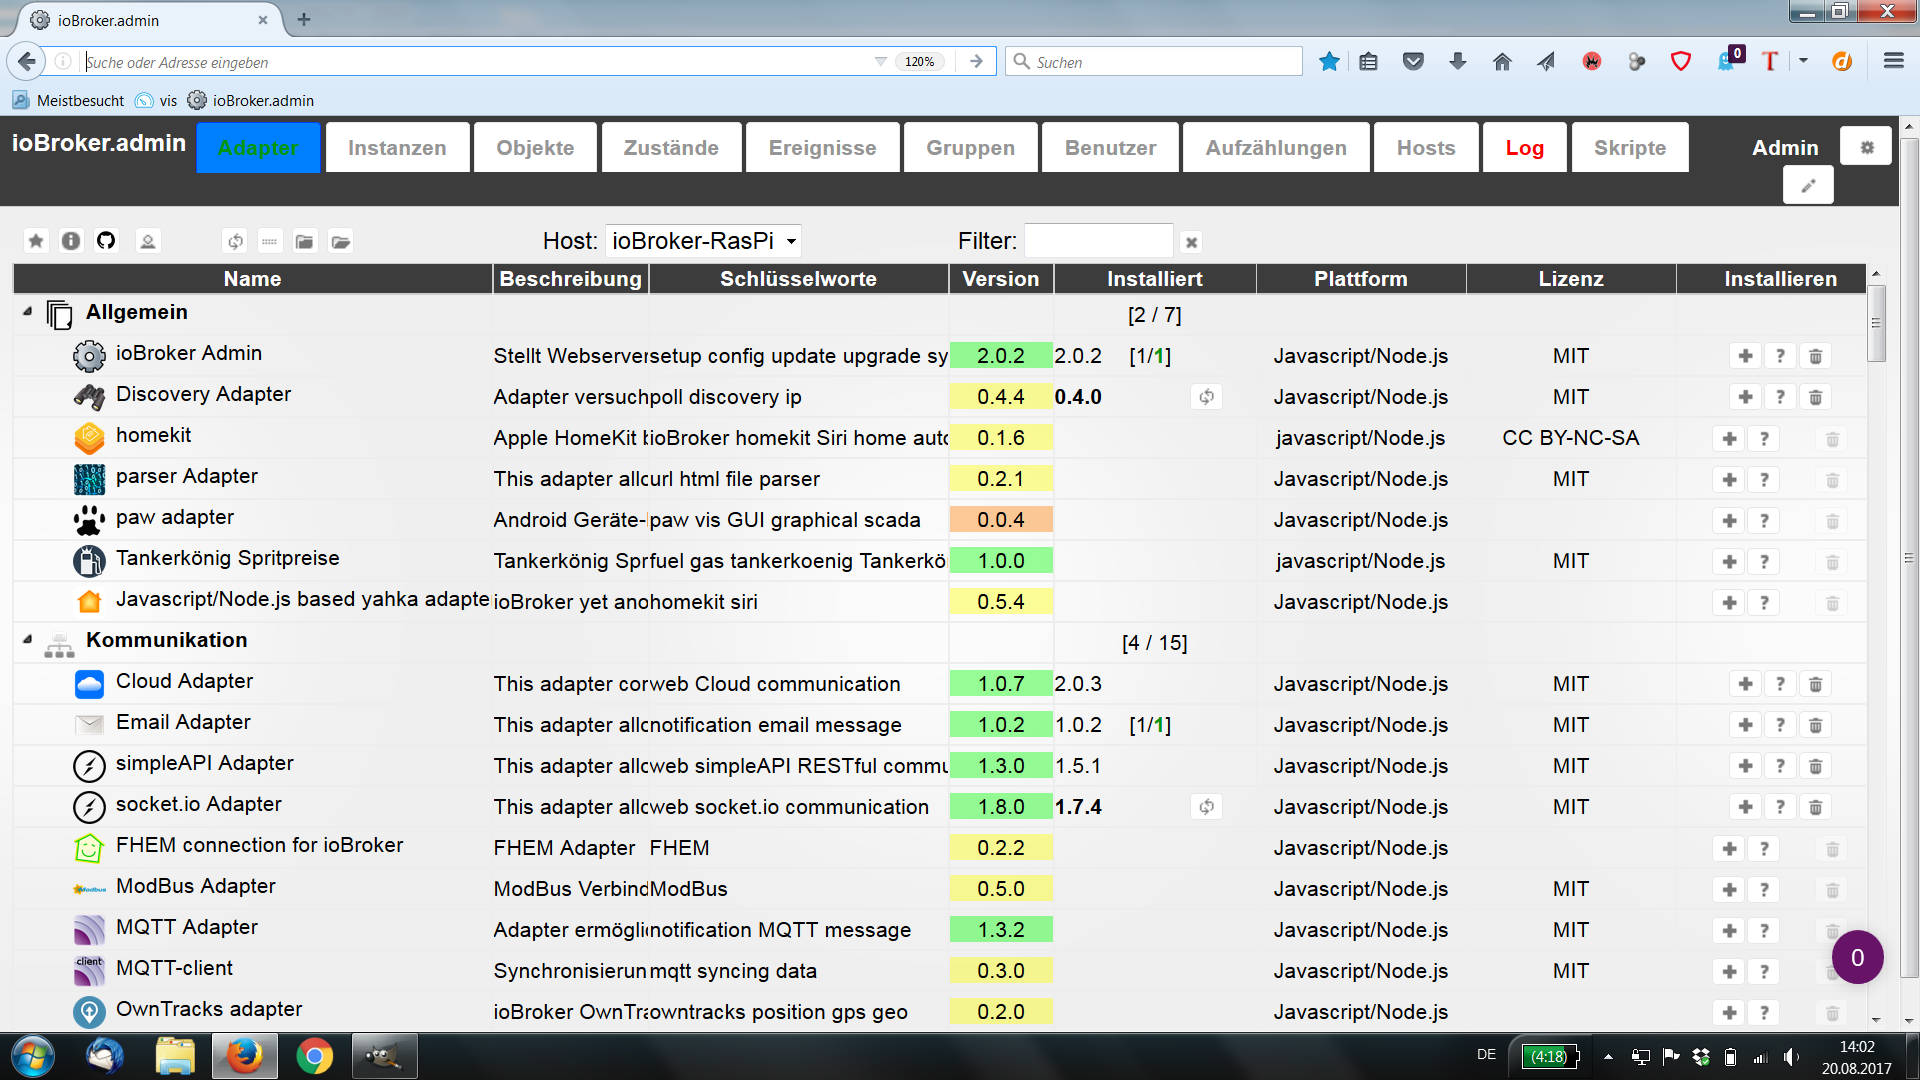Collapse the Allgemein group
Screen dimensions: 1920x1080
click(27, 312)
